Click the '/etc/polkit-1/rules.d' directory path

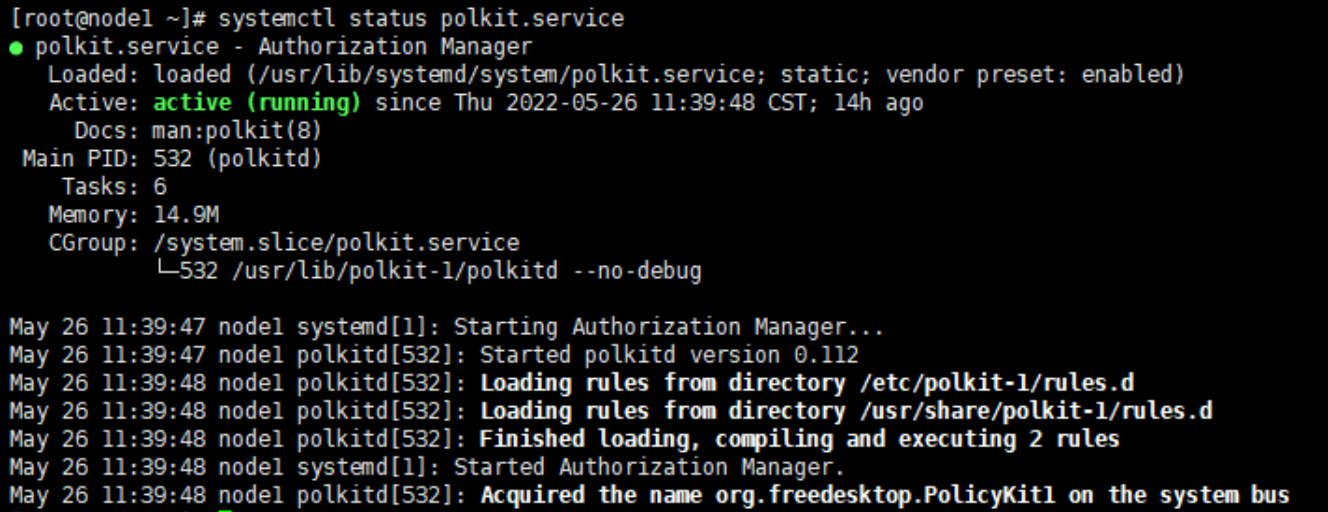pyautogui.click(x=996, y=382)
